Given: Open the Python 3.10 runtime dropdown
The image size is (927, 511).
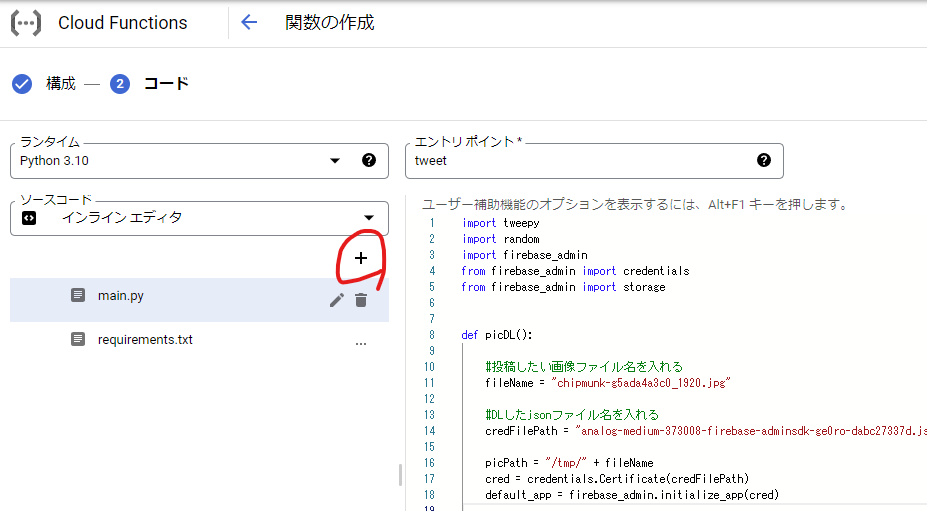Looking at the screenshot, I should click(199, 161).
